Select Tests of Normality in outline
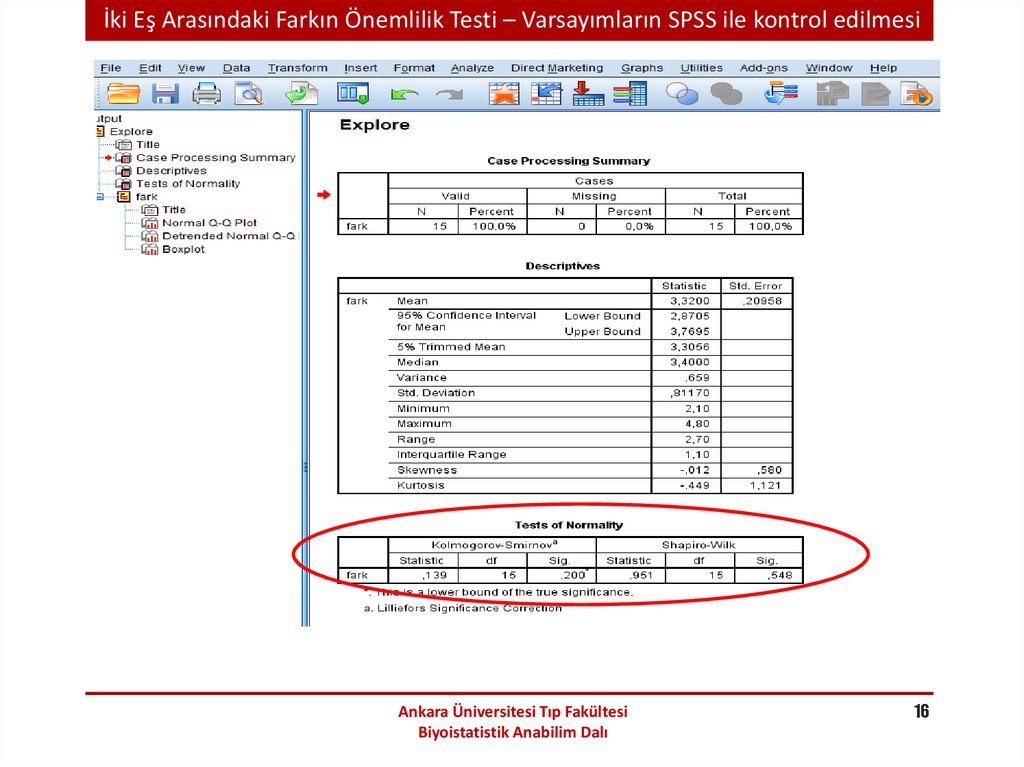Screen dimensions: 1024x767 pos(188,184)
